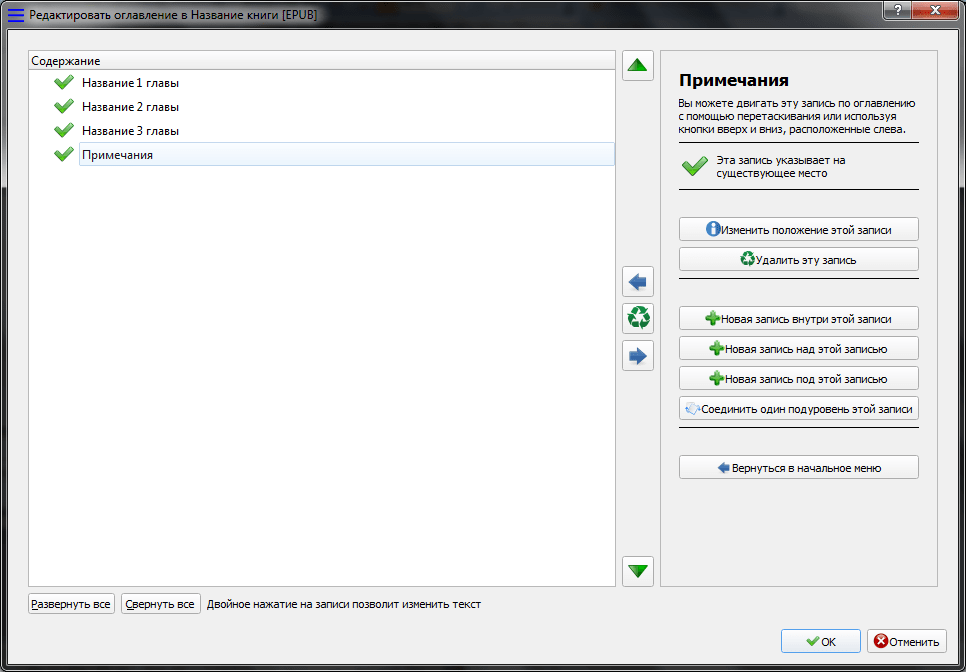Click the help question mark in title bar
This screenshot has width=966, height=672.
(x=895, y=9)
